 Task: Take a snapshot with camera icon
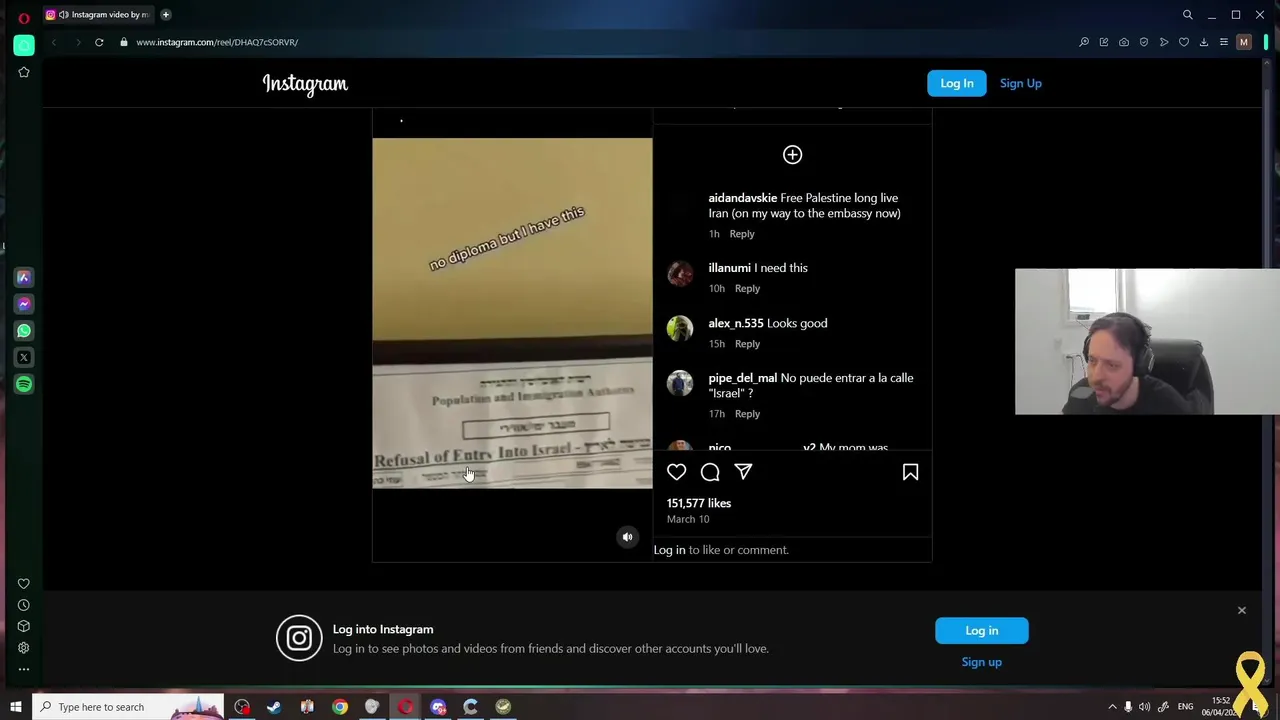[x=1124, y=42]
